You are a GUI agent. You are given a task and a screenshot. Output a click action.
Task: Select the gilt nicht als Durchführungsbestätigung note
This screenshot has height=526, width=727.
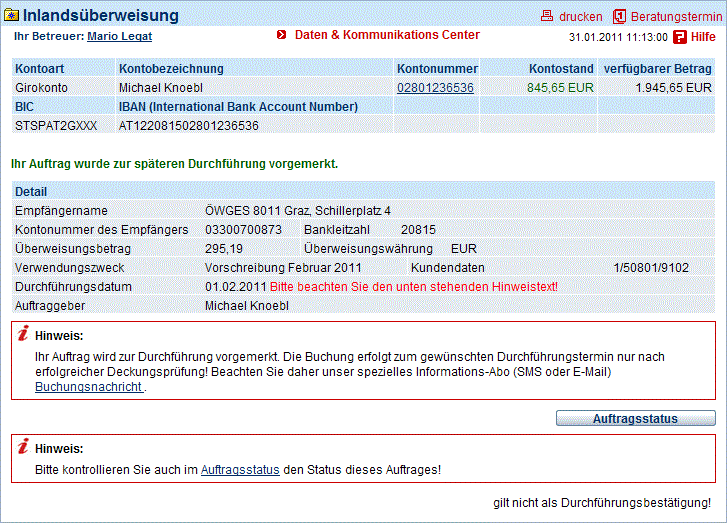click(x=602, y=503)
